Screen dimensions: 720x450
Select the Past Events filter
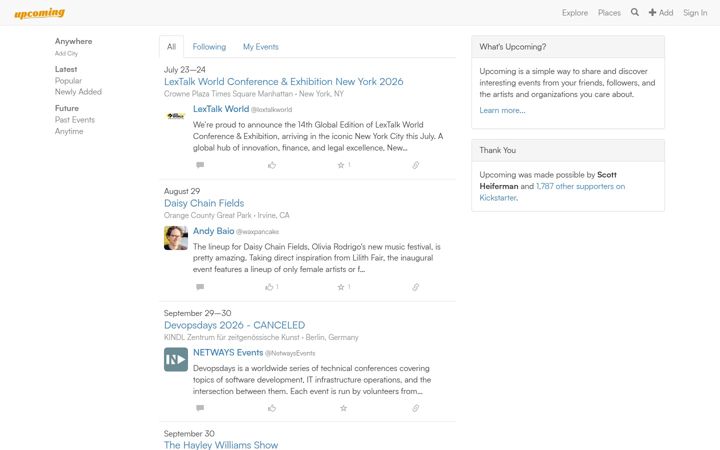click(75, 120)
